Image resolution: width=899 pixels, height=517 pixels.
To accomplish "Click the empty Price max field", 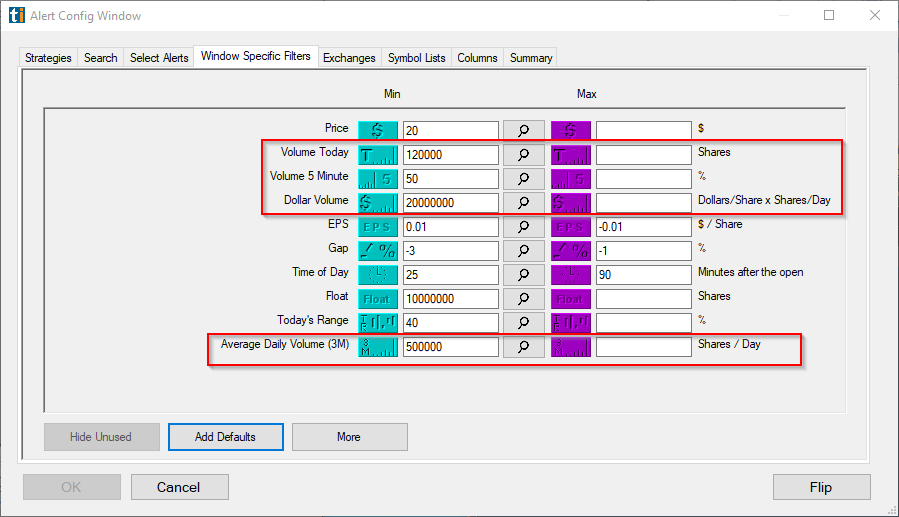I will click(x=644, y=130).
